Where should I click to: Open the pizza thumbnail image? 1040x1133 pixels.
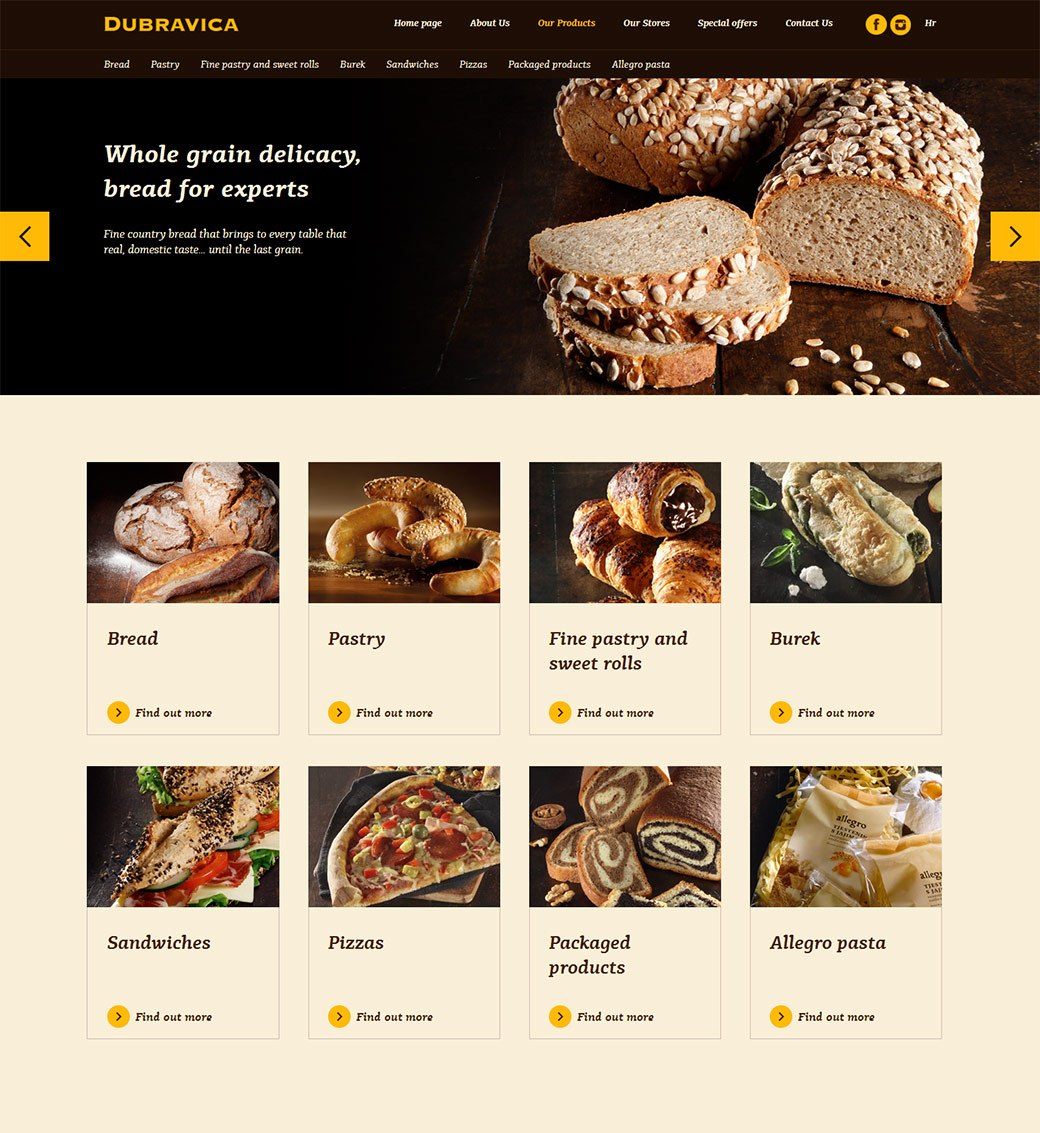pyautogui.click(x=404, y=837)
